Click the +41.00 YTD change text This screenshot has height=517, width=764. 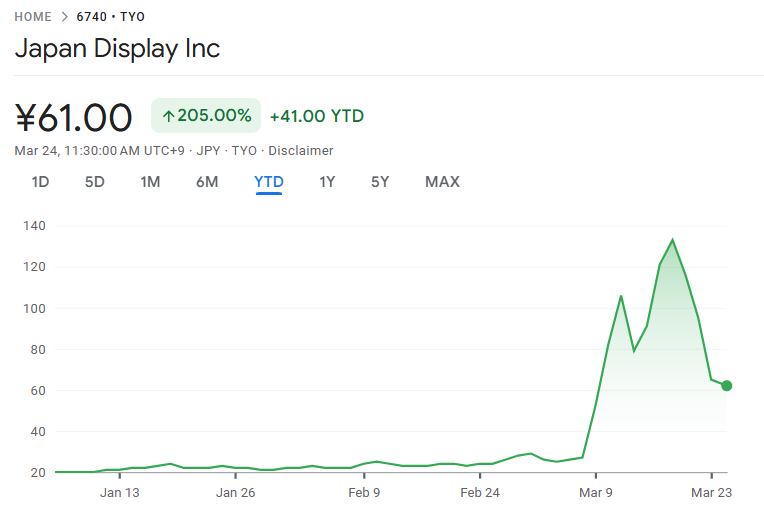point(317,116)
